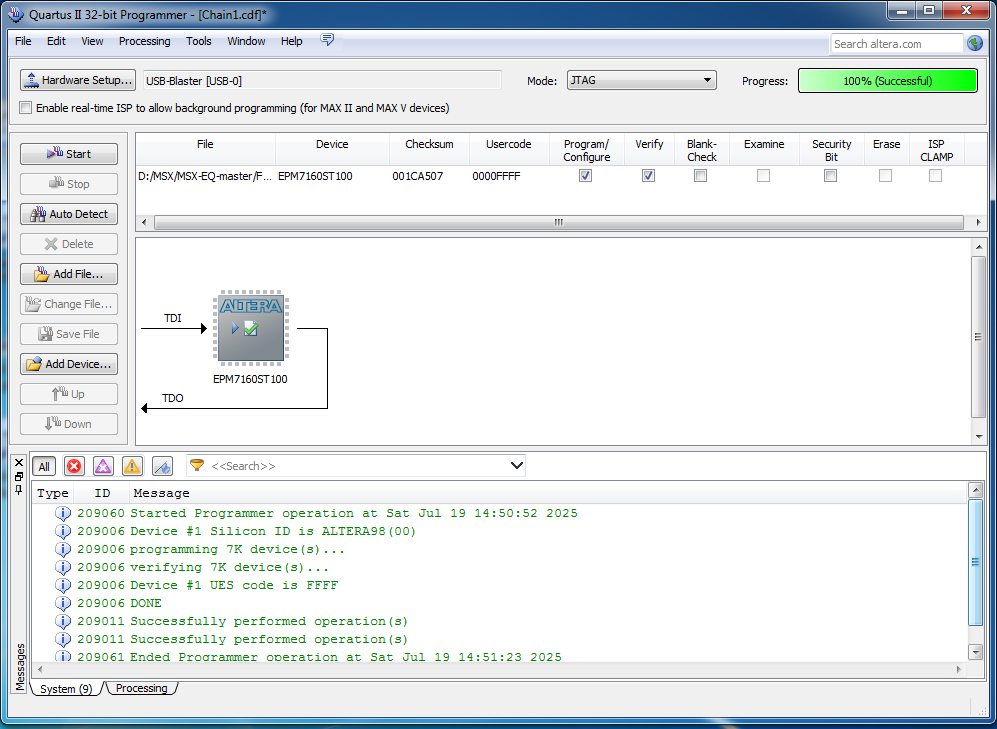Click info icon of 'programming 7K device' message
The height and width of the screenshot is (729, 997).
pos(63,548)
